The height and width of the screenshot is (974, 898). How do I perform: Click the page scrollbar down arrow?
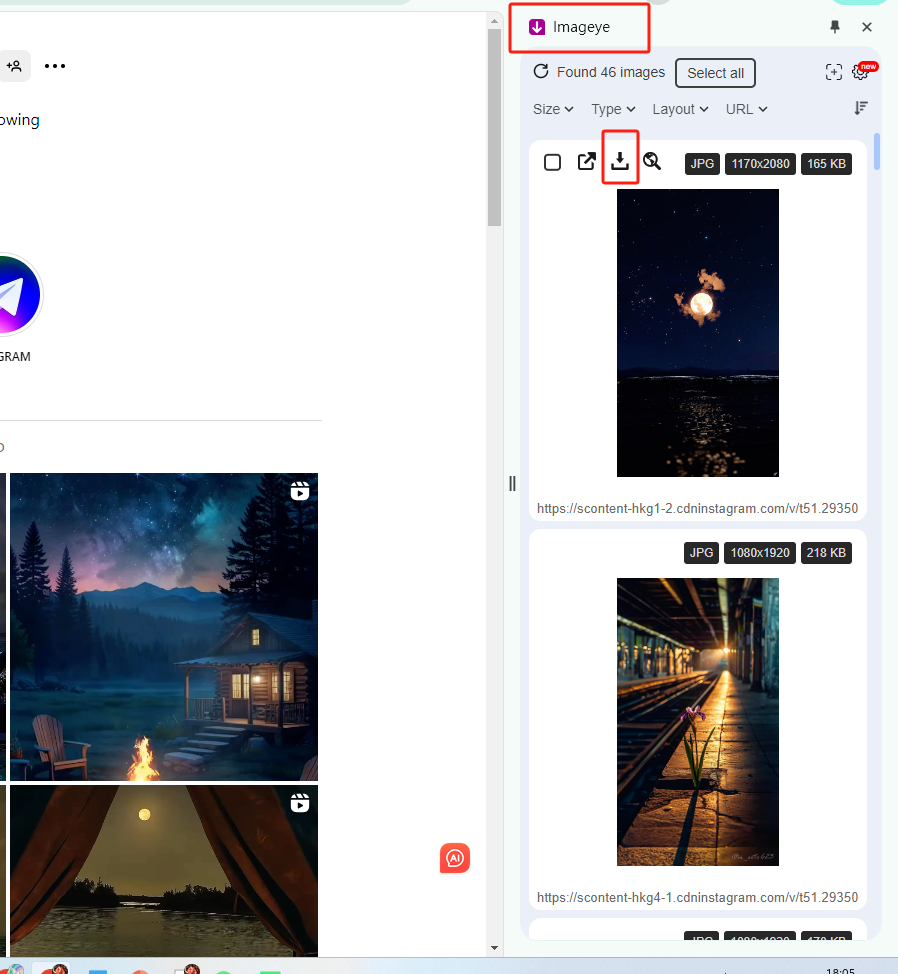point(494,948)
